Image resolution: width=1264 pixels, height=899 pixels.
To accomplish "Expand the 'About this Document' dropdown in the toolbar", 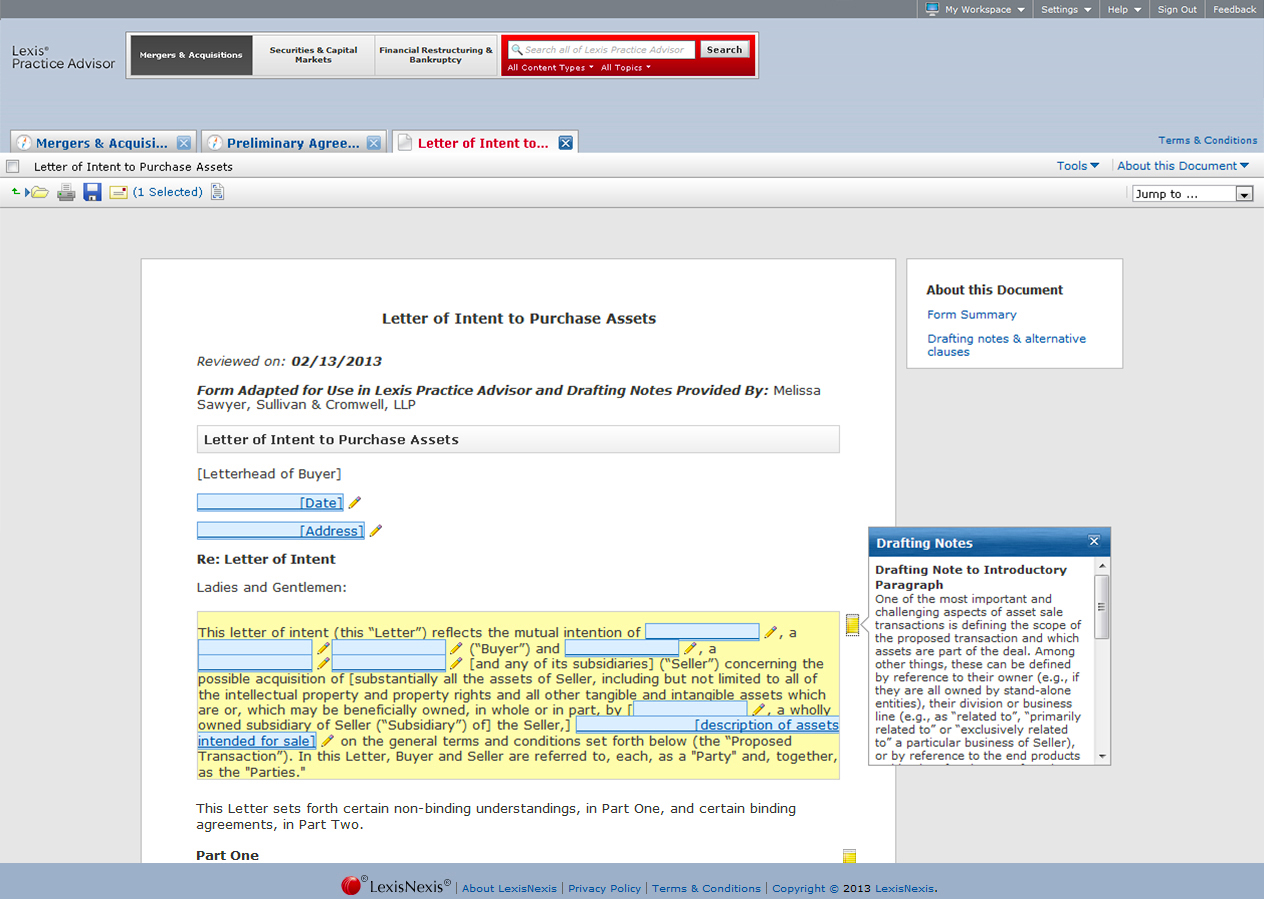I will click(1183, 166).
